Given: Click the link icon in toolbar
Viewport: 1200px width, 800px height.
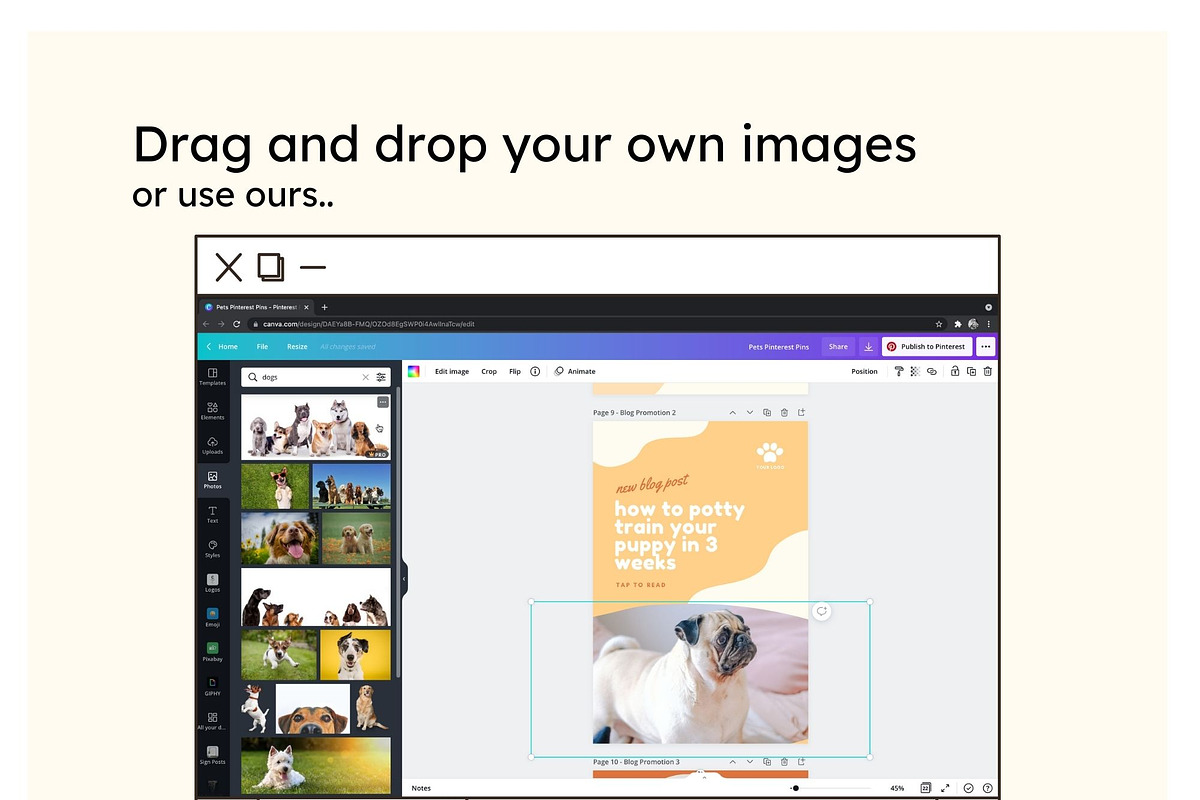Looking at the screenshot, I should [x=931, y=371].
